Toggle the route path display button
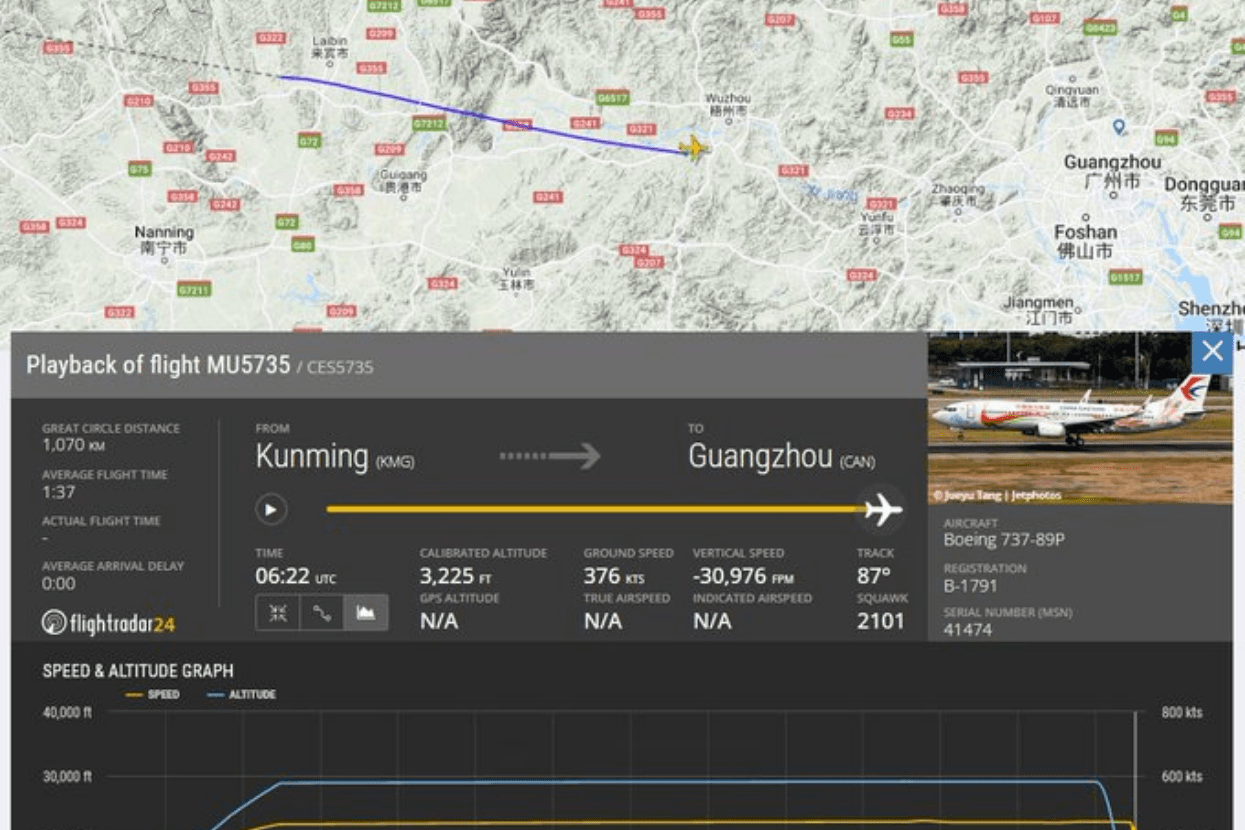 (322, 613)
